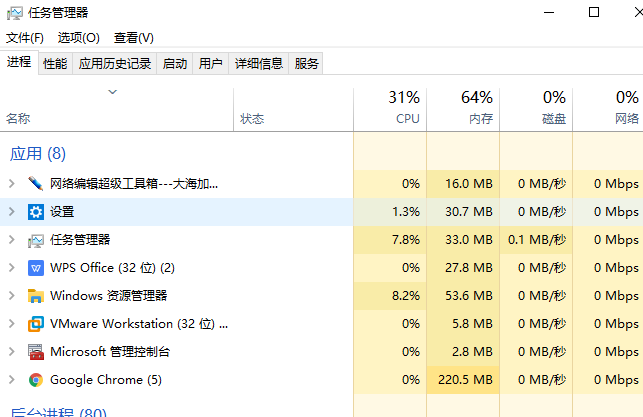The height and width of the screenshot is (417, 643).
Task: Open the 选项(O) menu
Action: point(78,38)
